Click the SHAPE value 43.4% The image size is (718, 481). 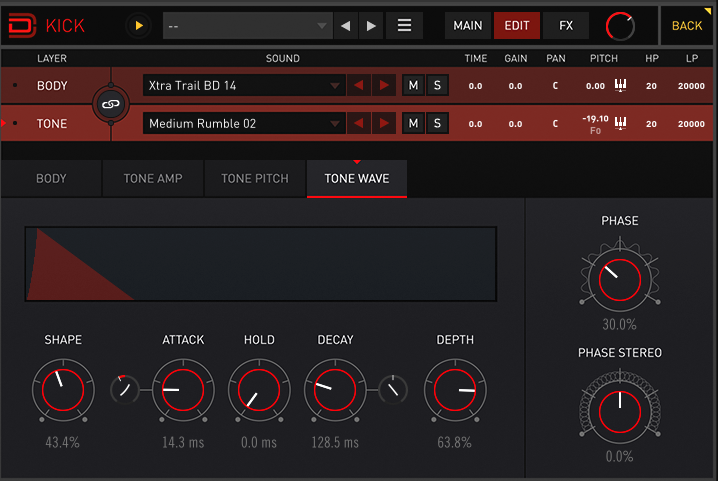pos(62,443)
